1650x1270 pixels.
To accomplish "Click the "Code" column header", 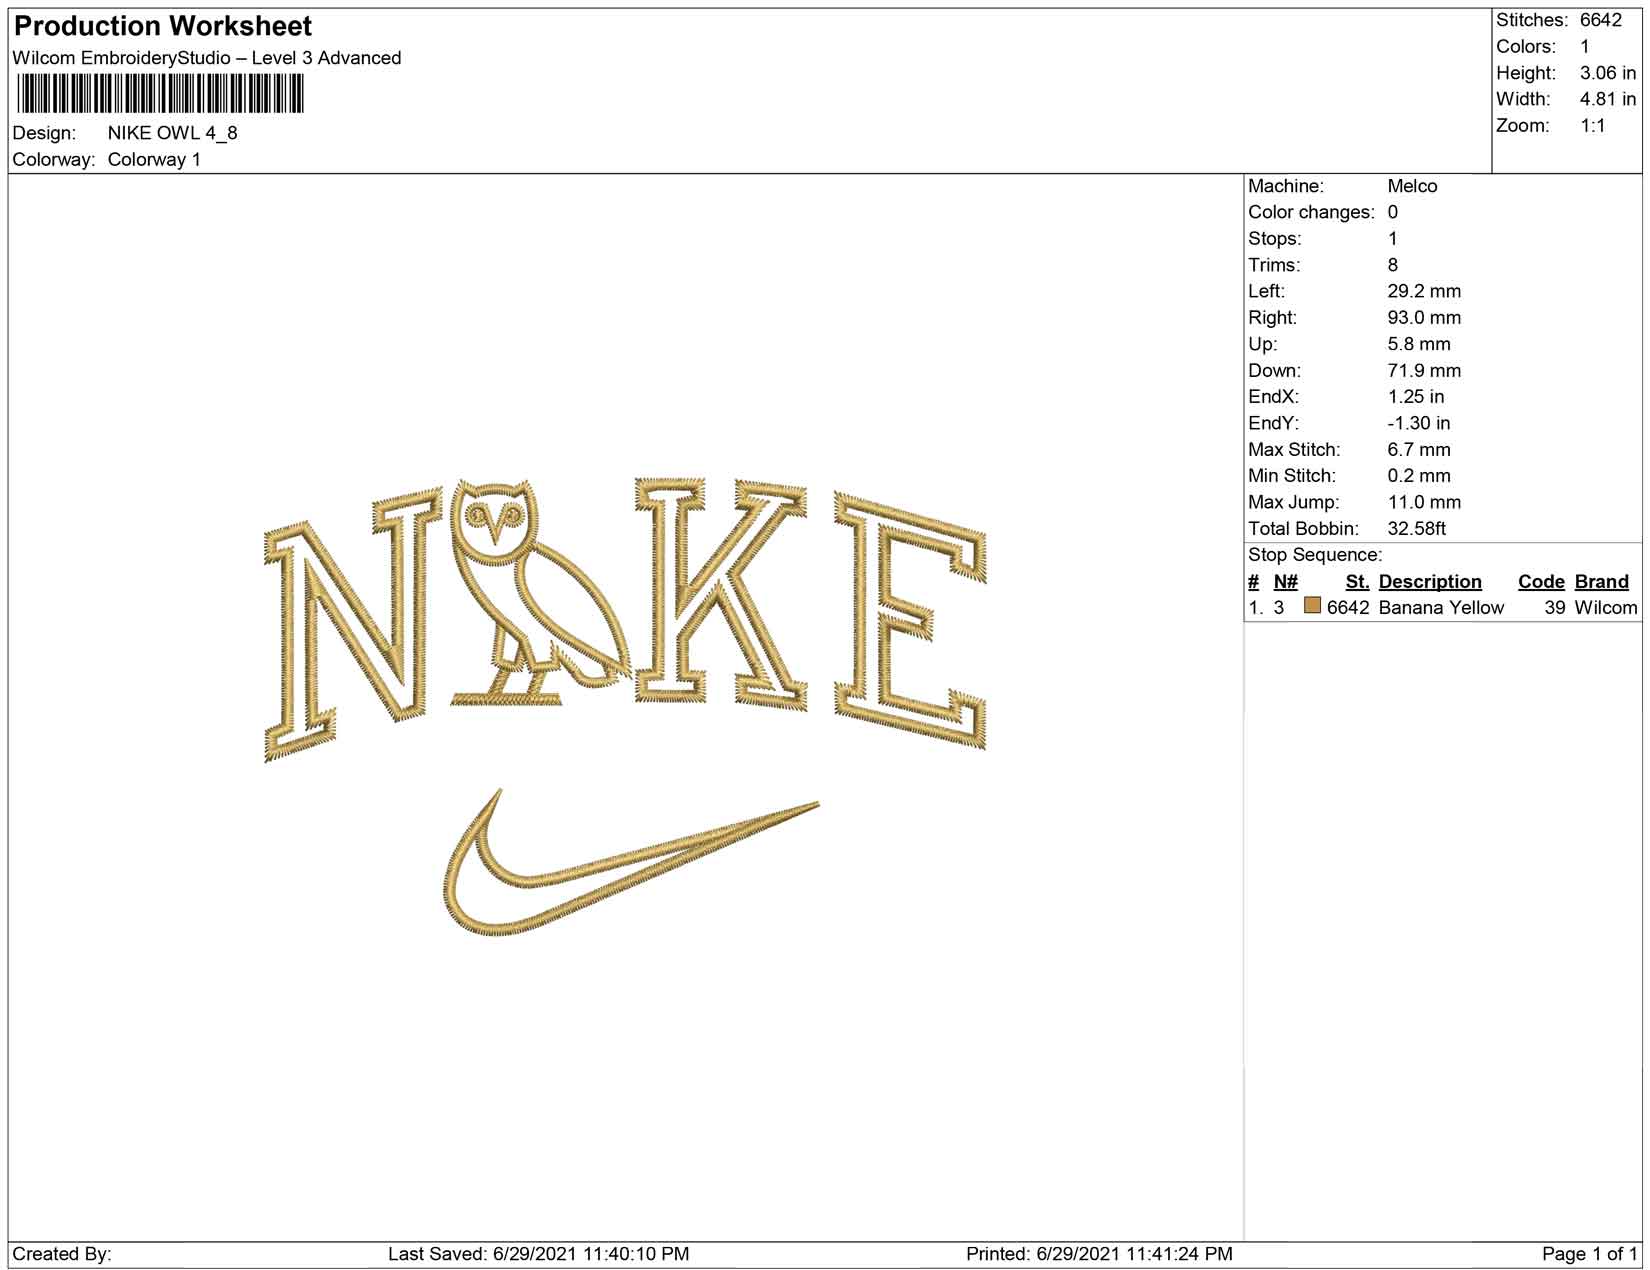I will pos(1541,582).
